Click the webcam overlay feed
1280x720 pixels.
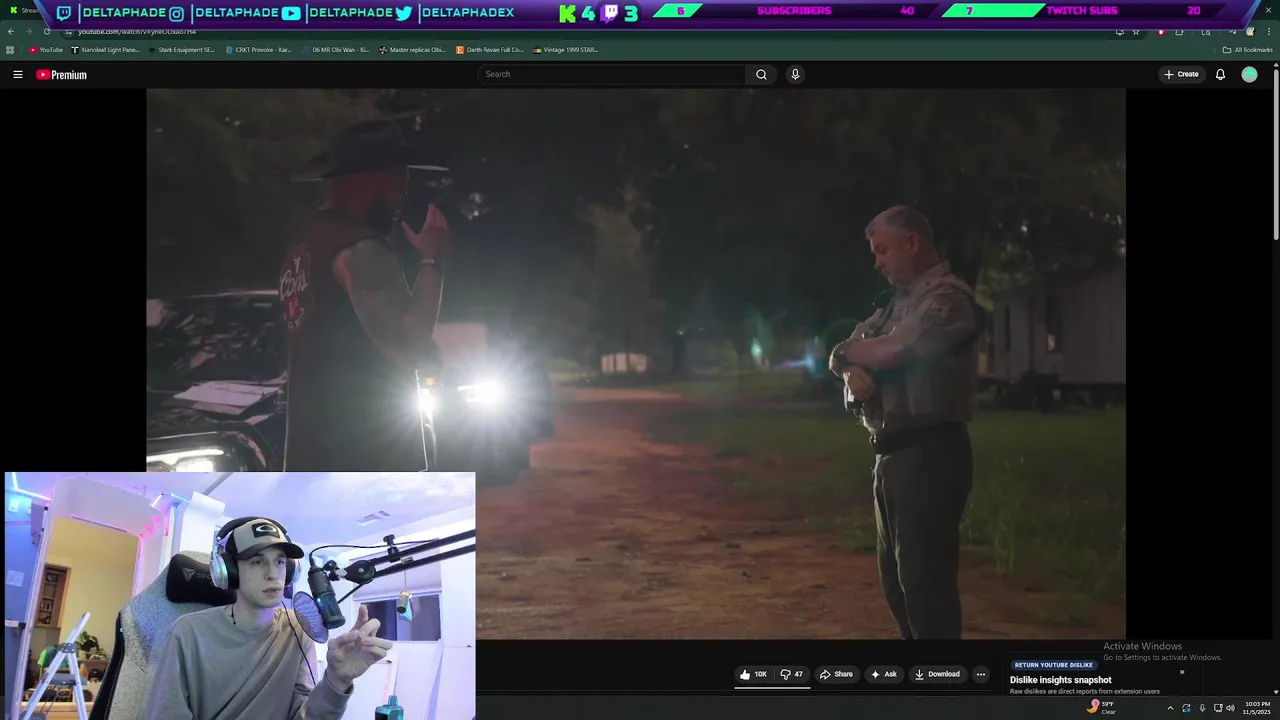[240, 596]
